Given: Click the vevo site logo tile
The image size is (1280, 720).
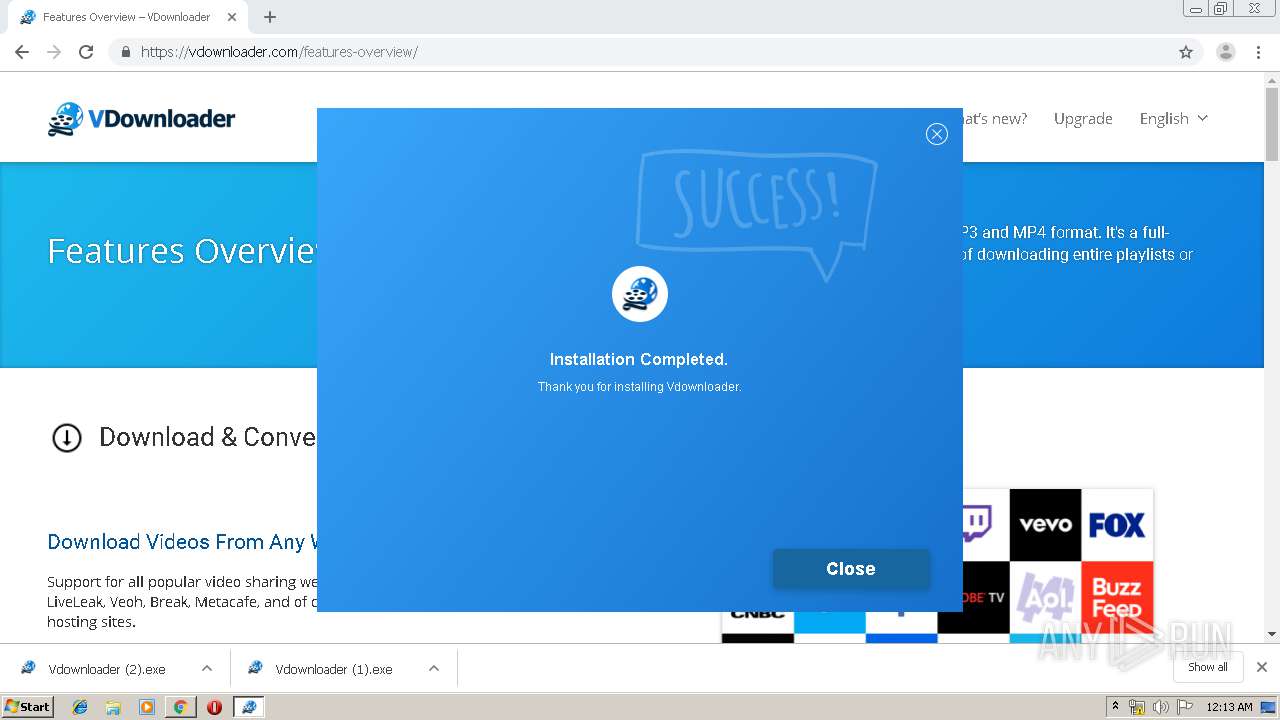Looking at the screenshot, I should [1045, 524].
